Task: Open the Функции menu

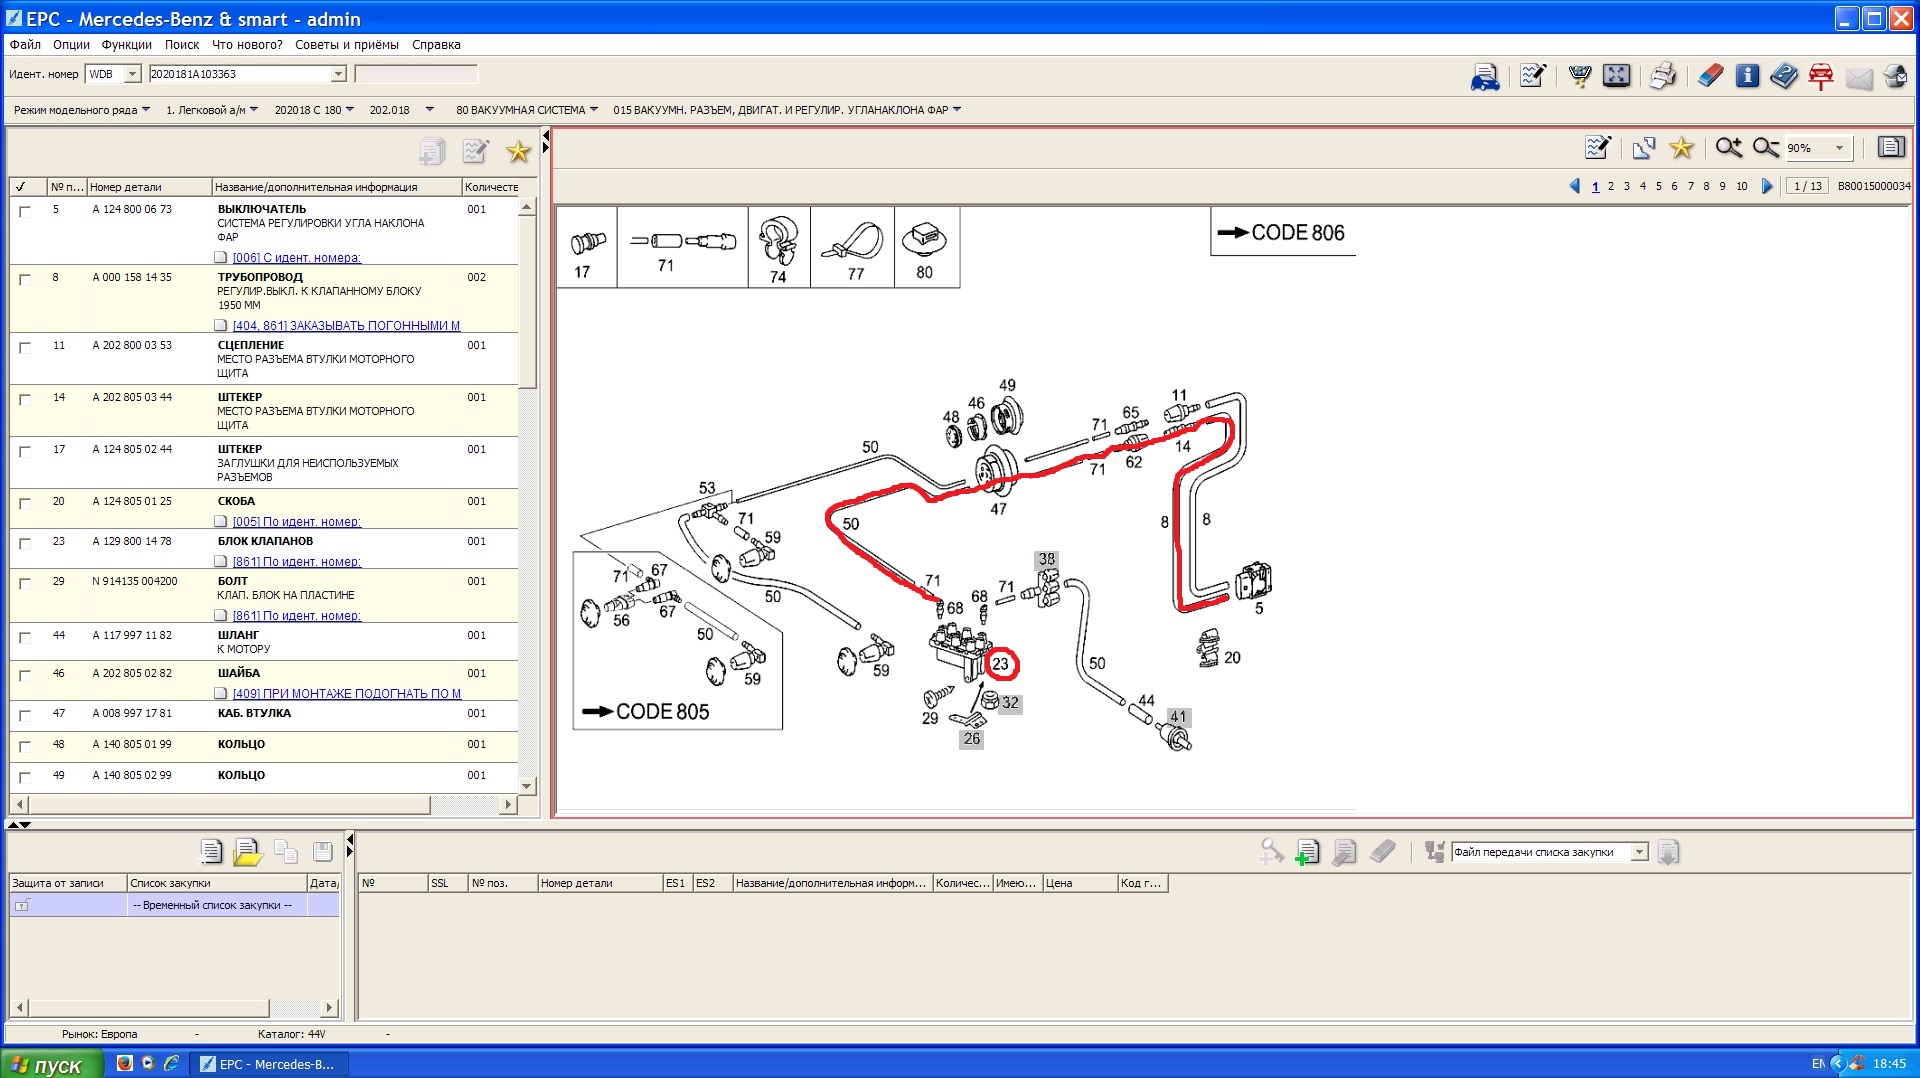Action: (x=126, y=44)
